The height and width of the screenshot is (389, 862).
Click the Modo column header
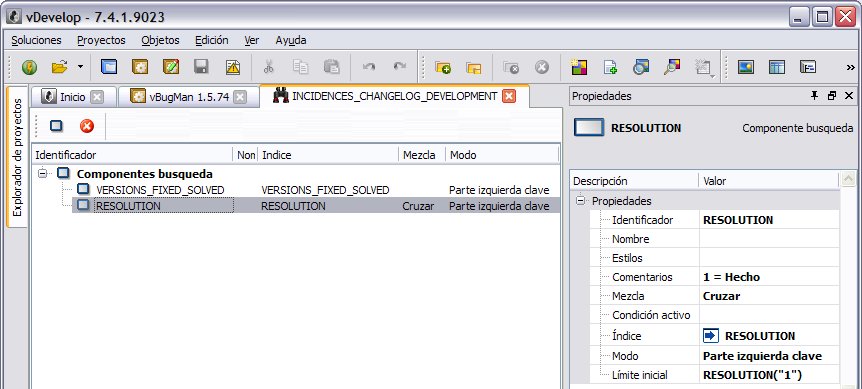click(x=501, y=155)
